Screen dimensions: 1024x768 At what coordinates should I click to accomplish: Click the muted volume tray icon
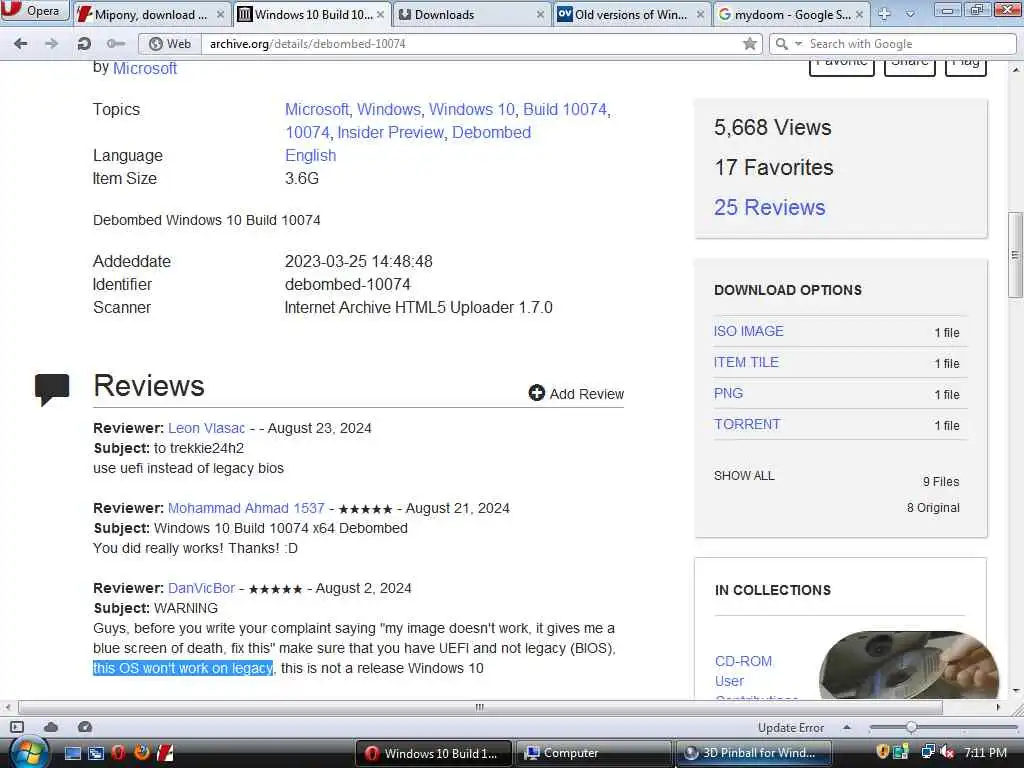pos(947,752)
